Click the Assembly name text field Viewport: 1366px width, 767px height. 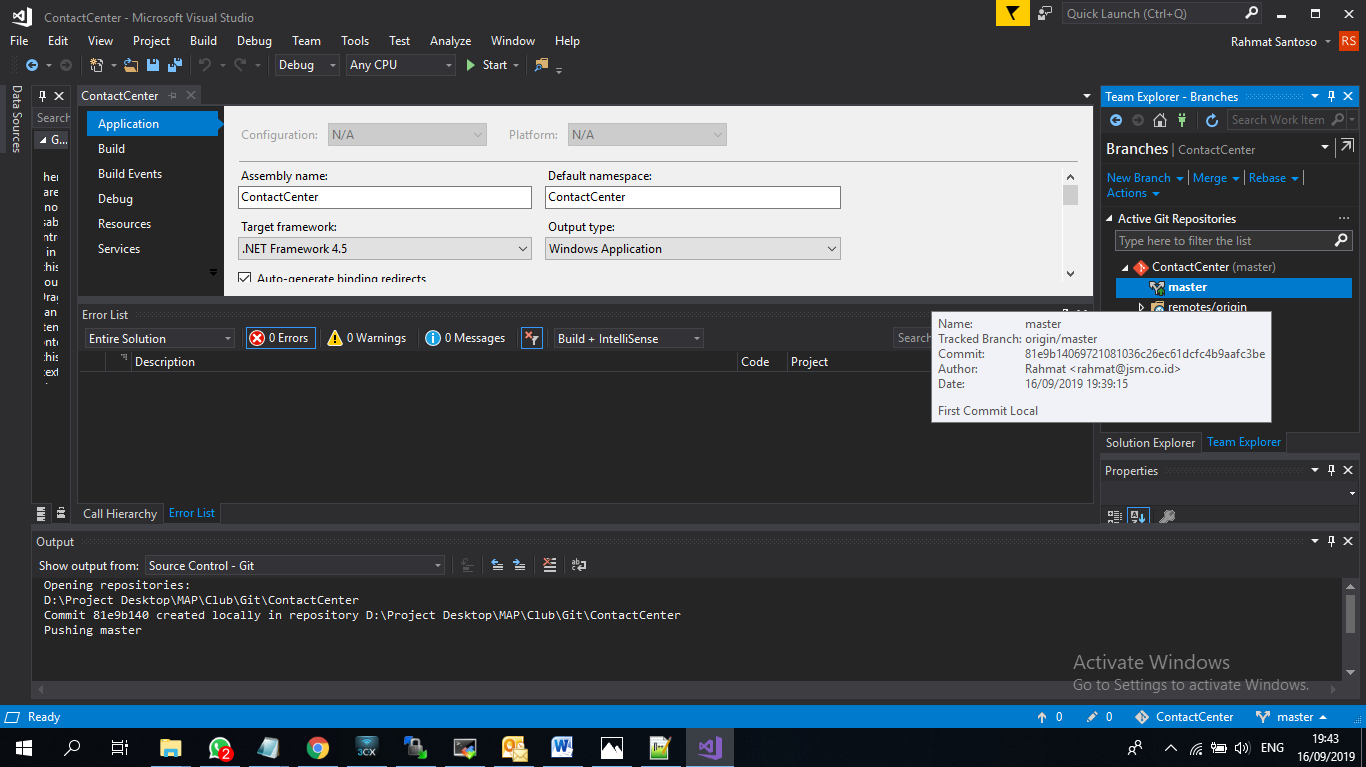pos(386,197)
